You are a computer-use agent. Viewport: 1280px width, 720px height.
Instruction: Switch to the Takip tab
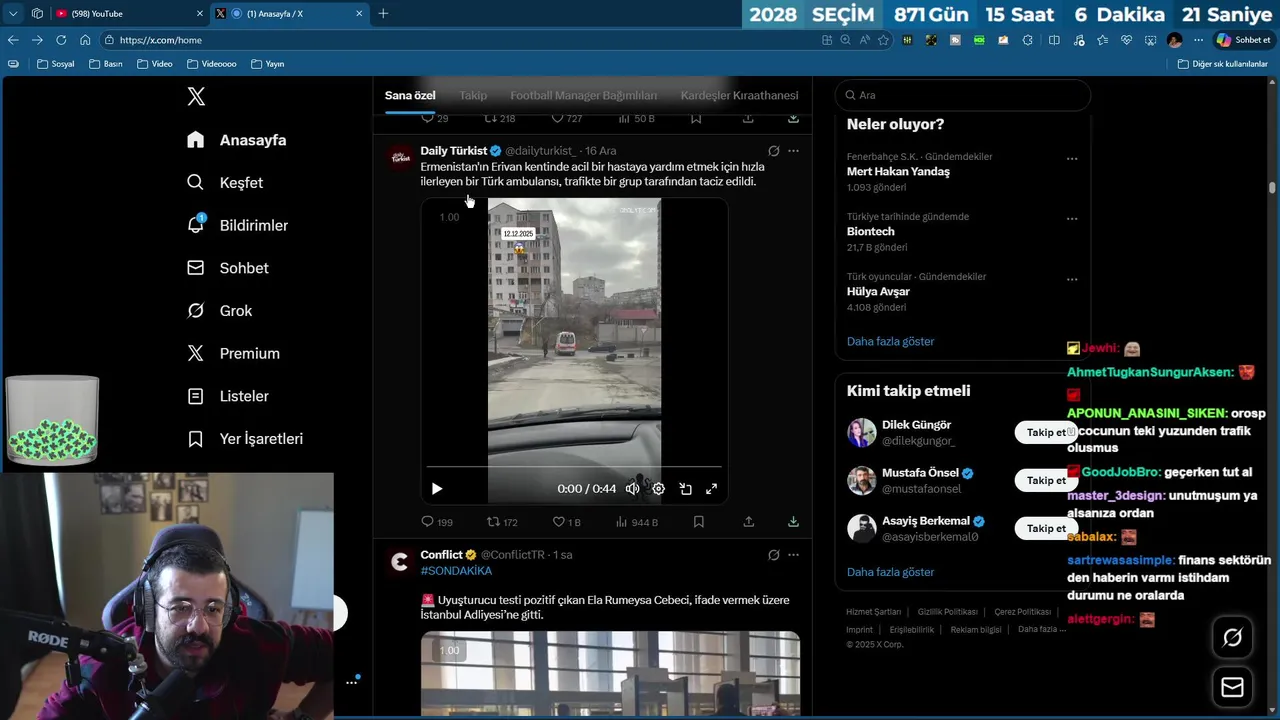tap(473, 95)
